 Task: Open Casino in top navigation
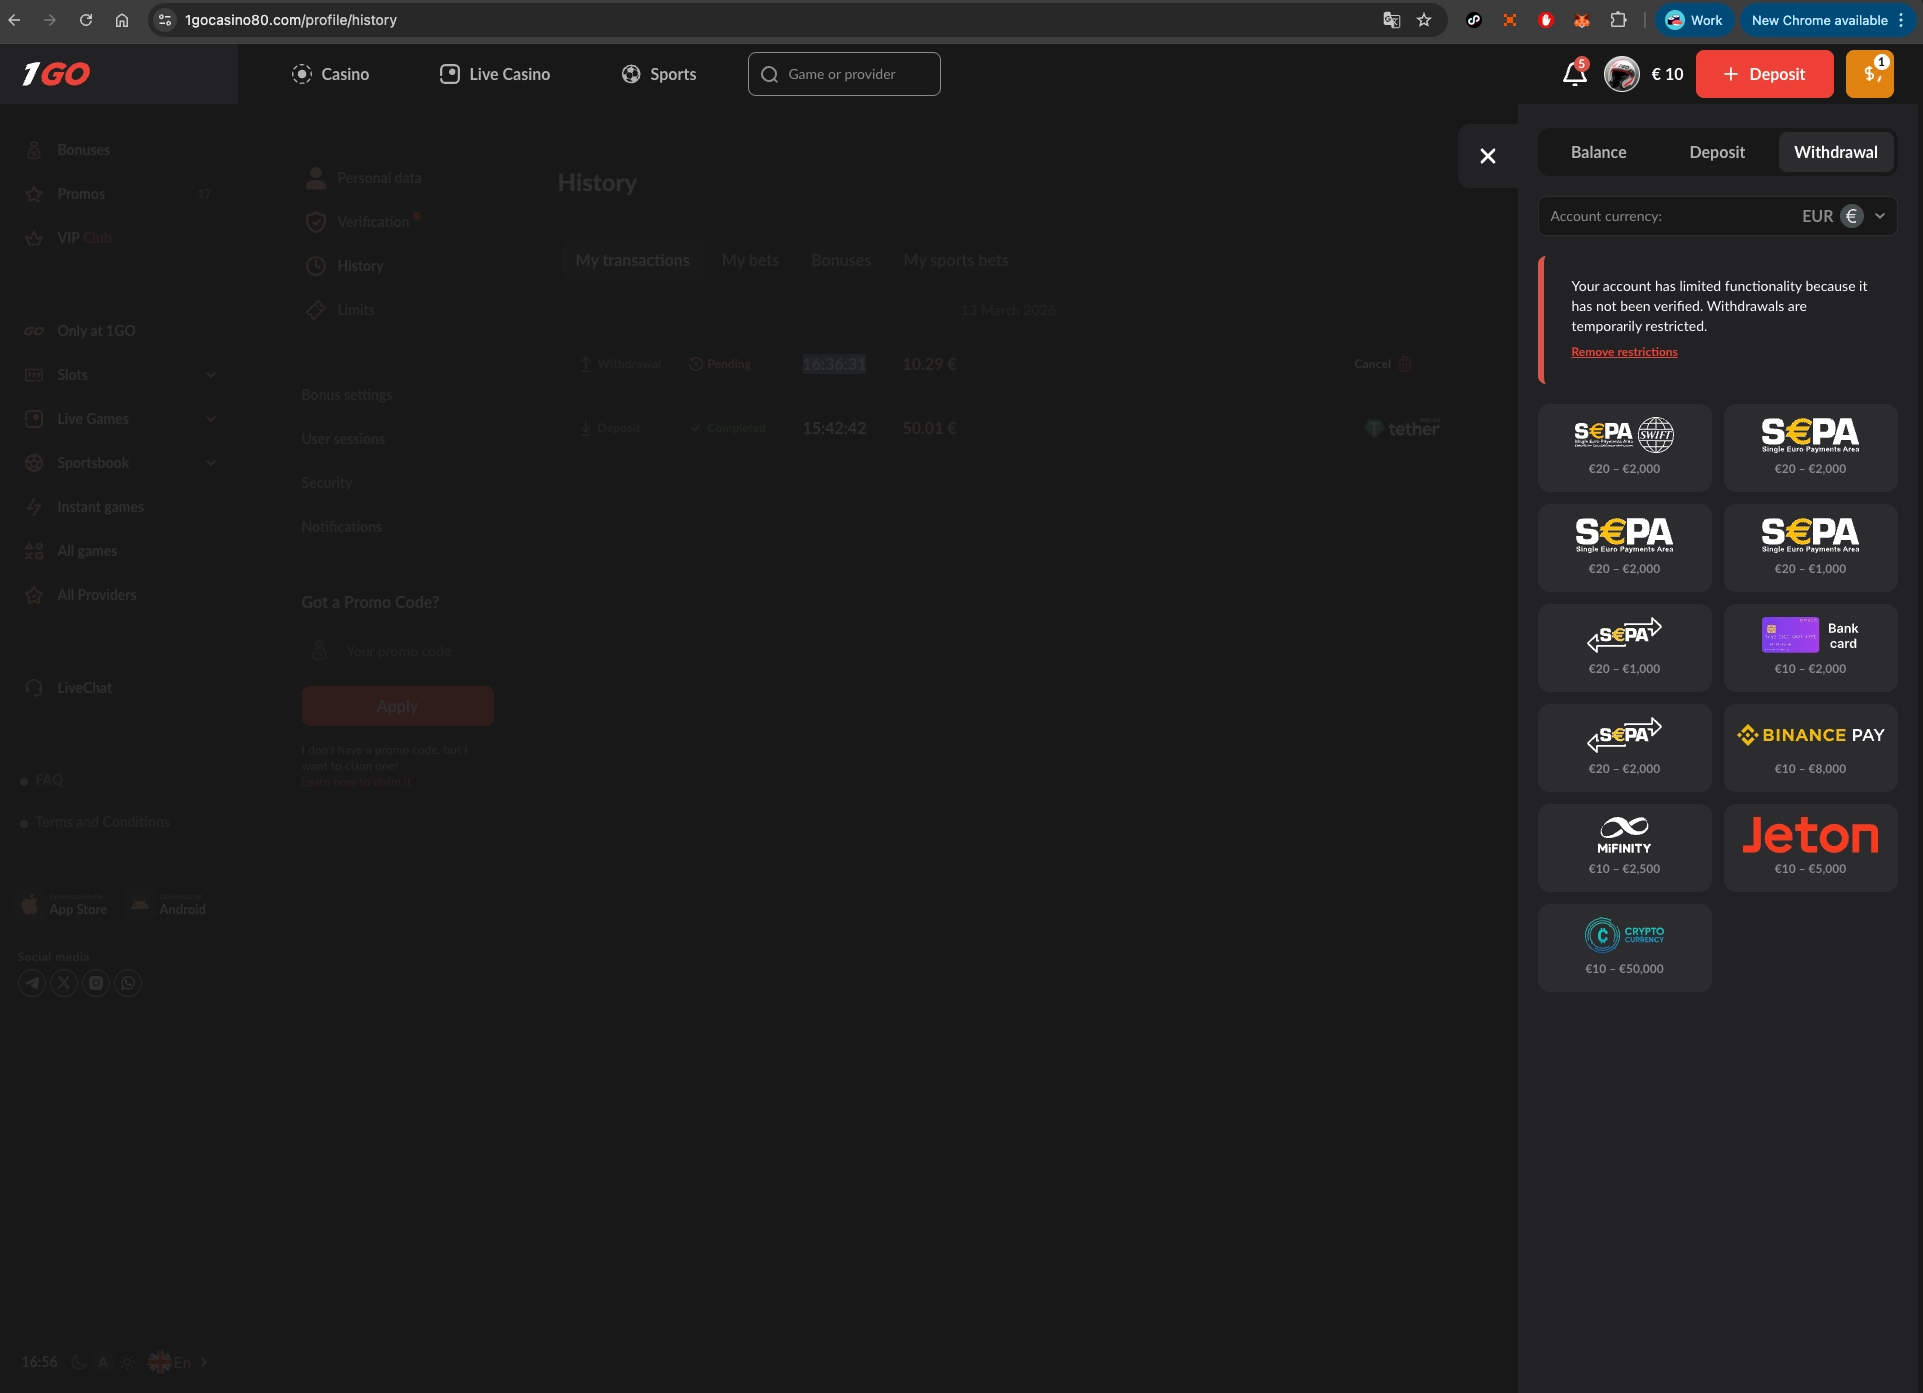pyautogui.click(x=330, y=74)
